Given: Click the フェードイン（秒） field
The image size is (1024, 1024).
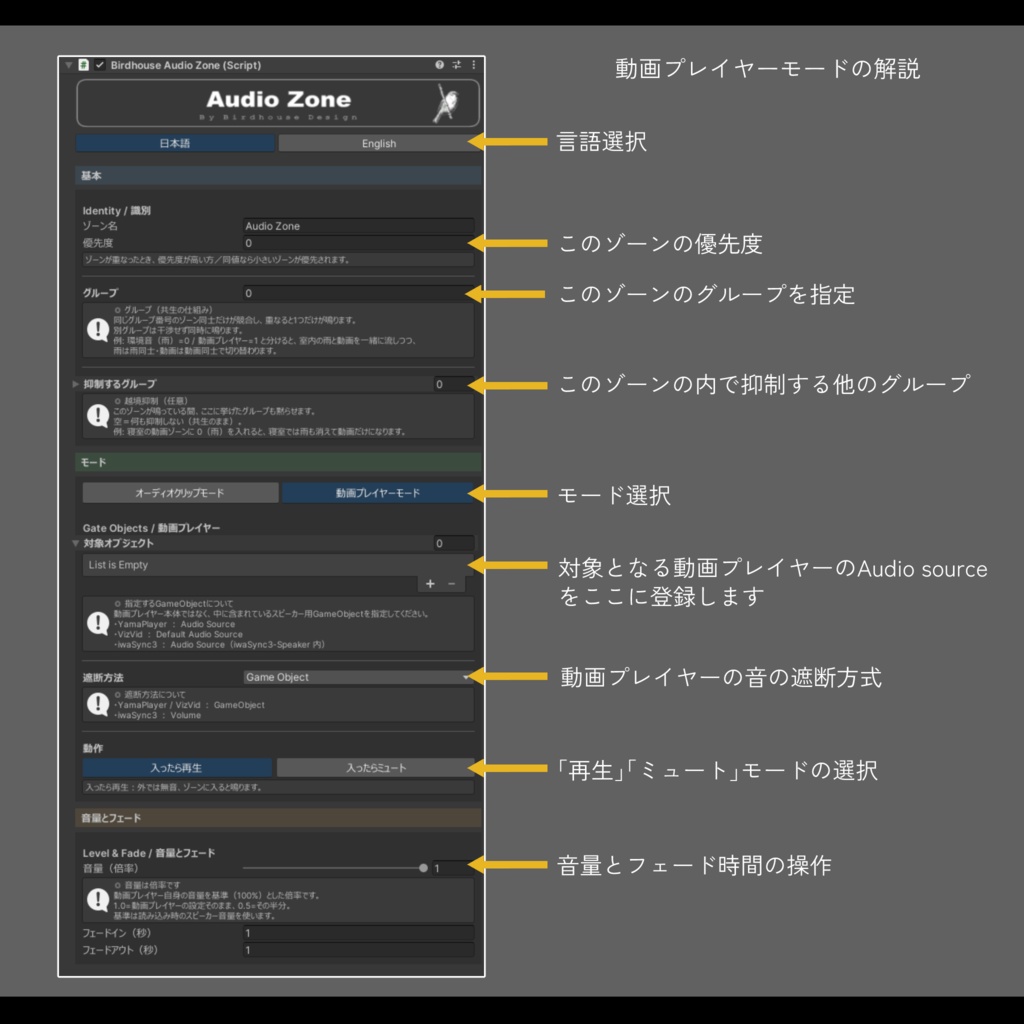Looking at the screenshot, I should (358, 933).
